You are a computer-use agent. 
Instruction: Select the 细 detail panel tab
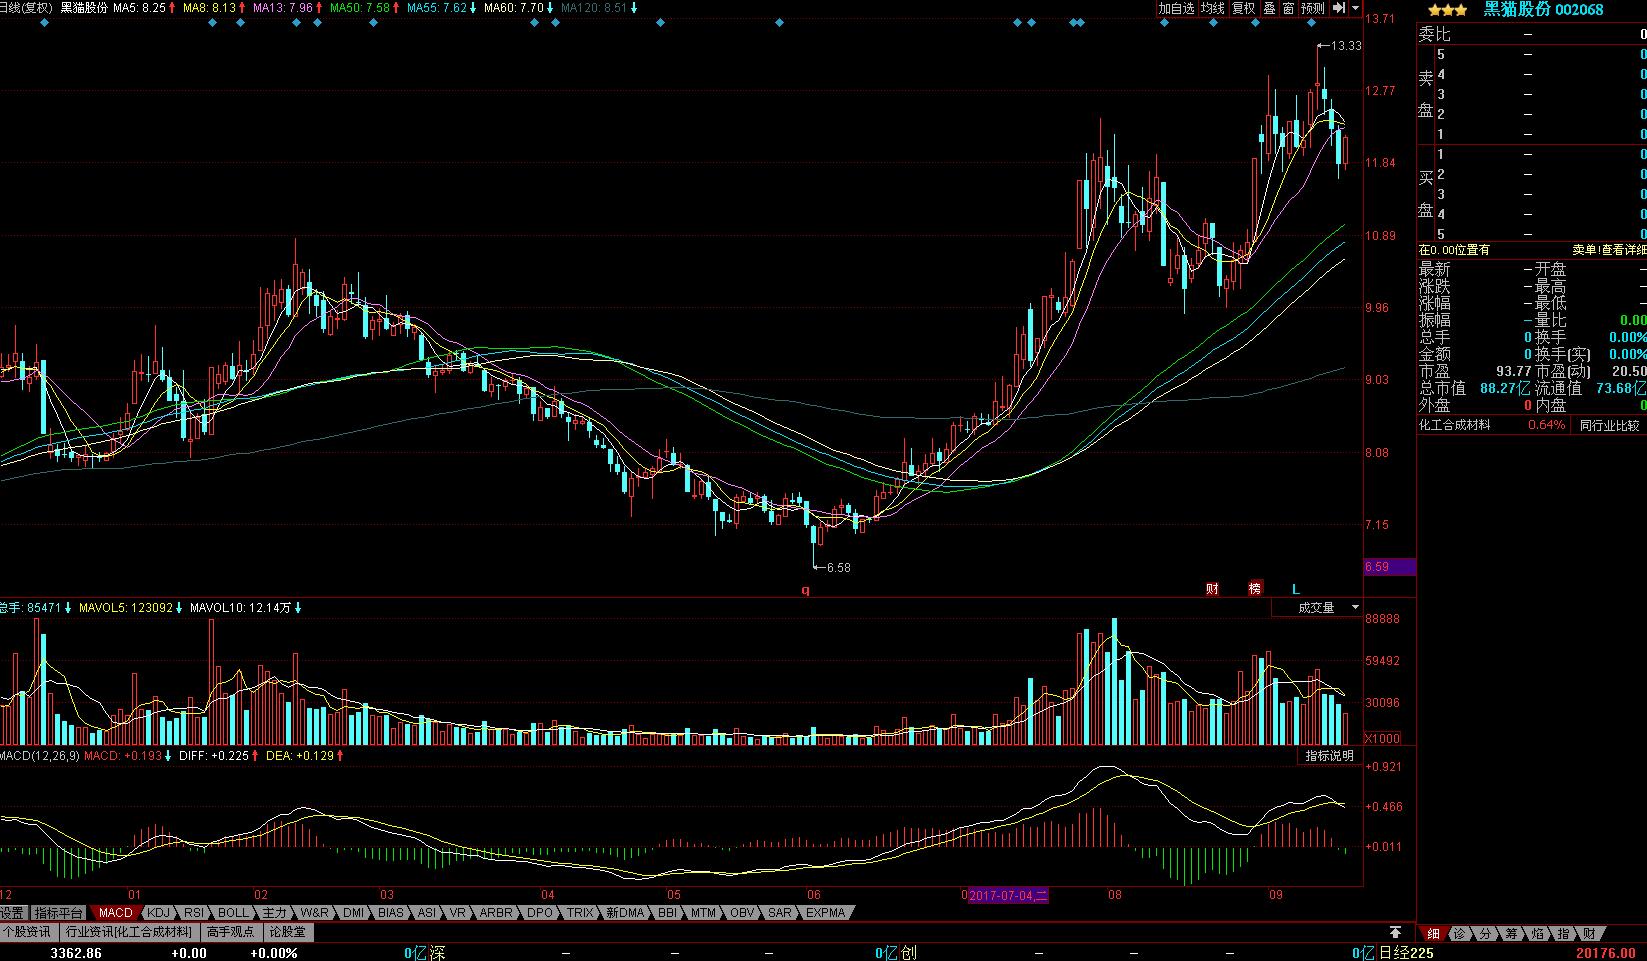pos(1433,934)
